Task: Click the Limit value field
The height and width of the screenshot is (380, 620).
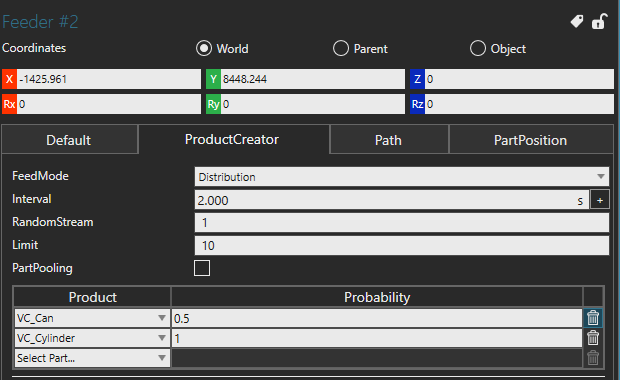Action: point(401,246)
